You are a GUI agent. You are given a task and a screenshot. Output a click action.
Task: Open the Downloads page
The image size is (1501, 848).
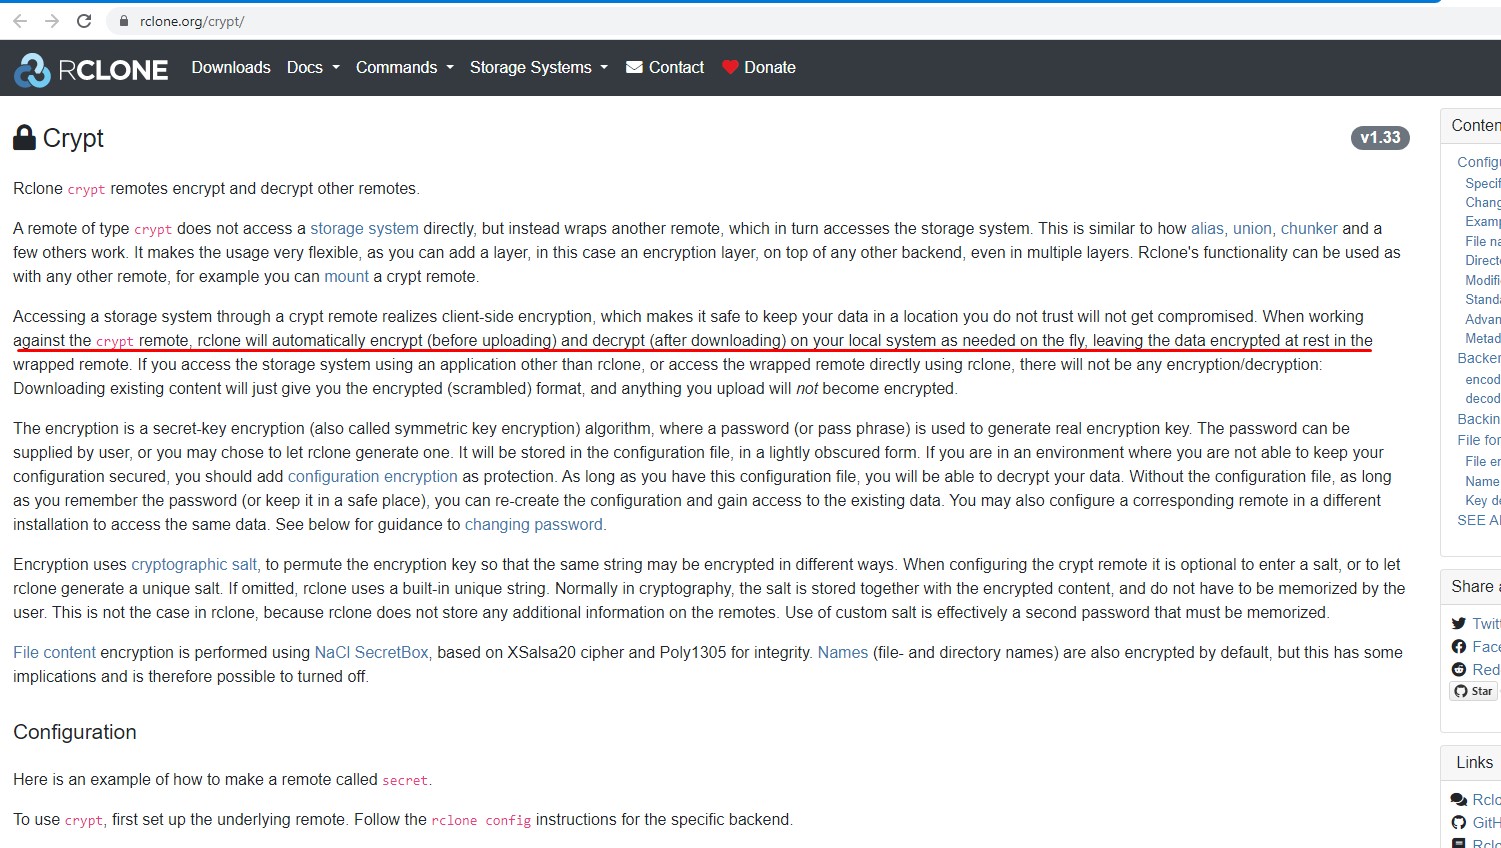[x=231, y=67]
